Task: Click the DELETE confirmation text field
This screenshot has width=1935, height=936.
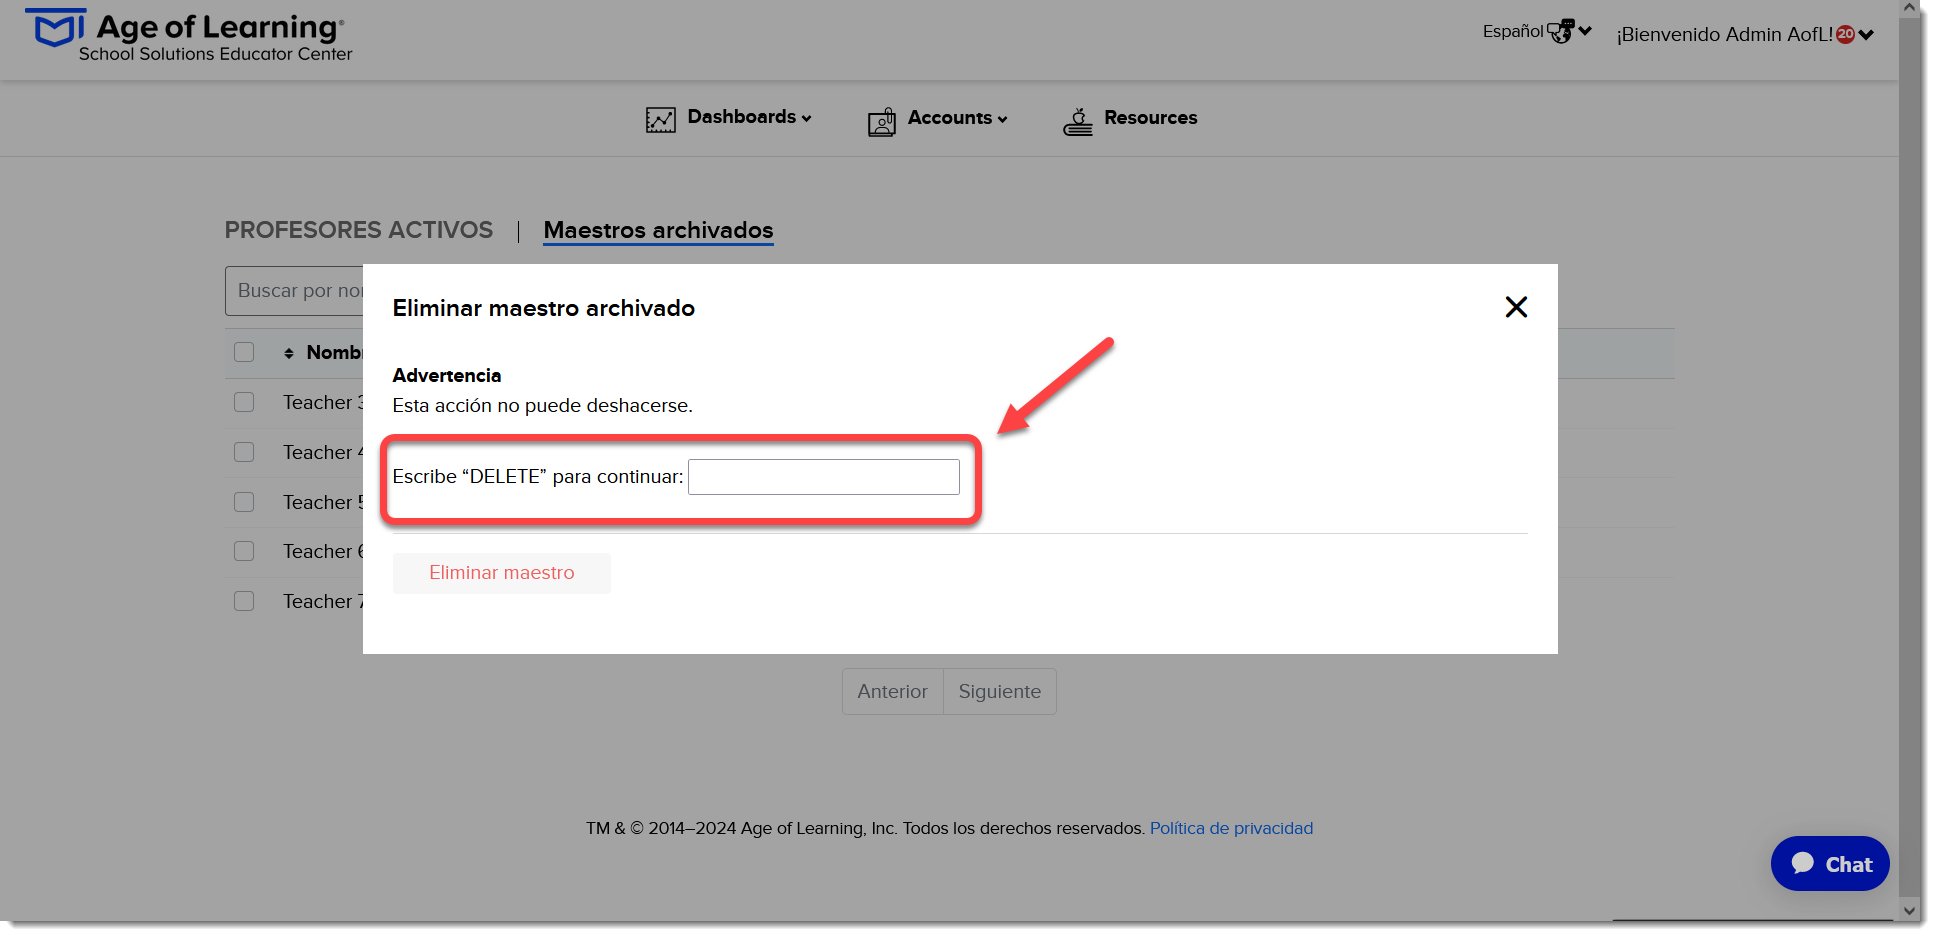Action: [x=824, y=477]
